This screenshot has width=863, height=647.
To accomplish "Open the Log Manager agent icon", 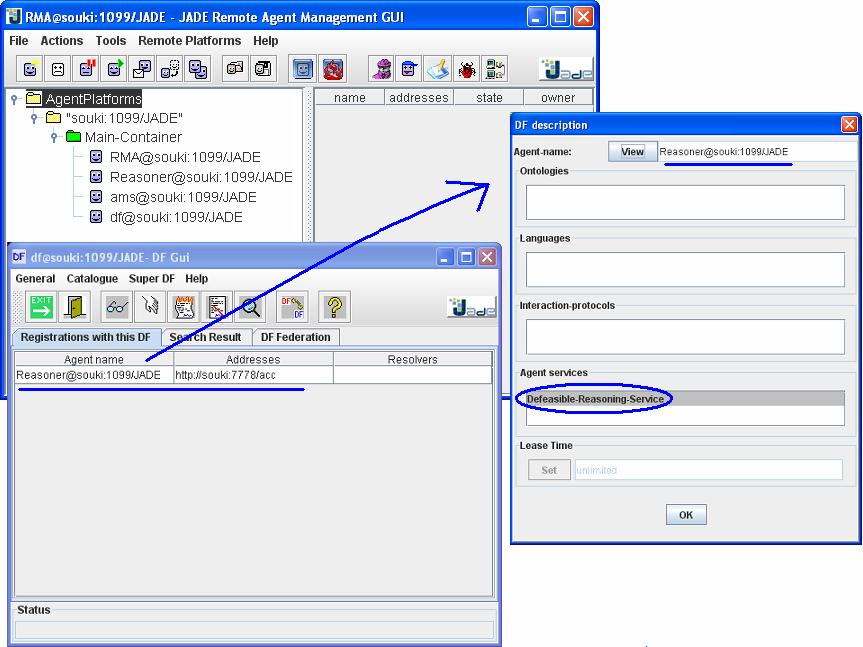I will click(438, 69).
